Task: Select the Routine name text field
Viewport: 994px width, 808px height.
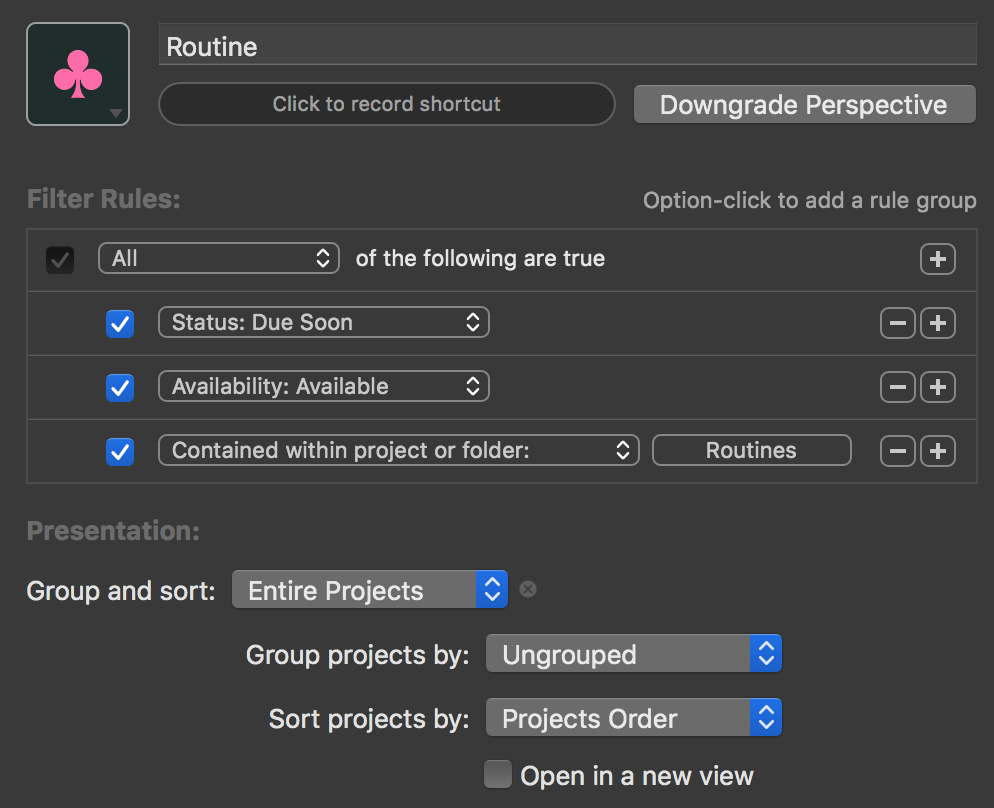Action: point(567,44)
